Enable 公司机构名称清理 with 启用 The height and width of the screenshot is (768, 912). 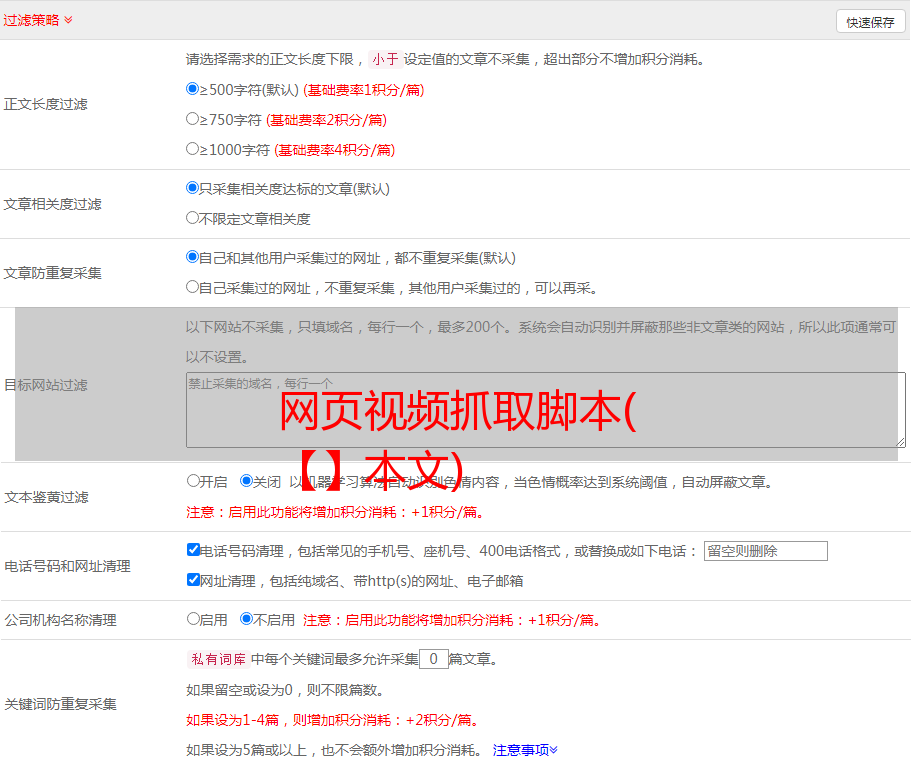coord(193,619)
